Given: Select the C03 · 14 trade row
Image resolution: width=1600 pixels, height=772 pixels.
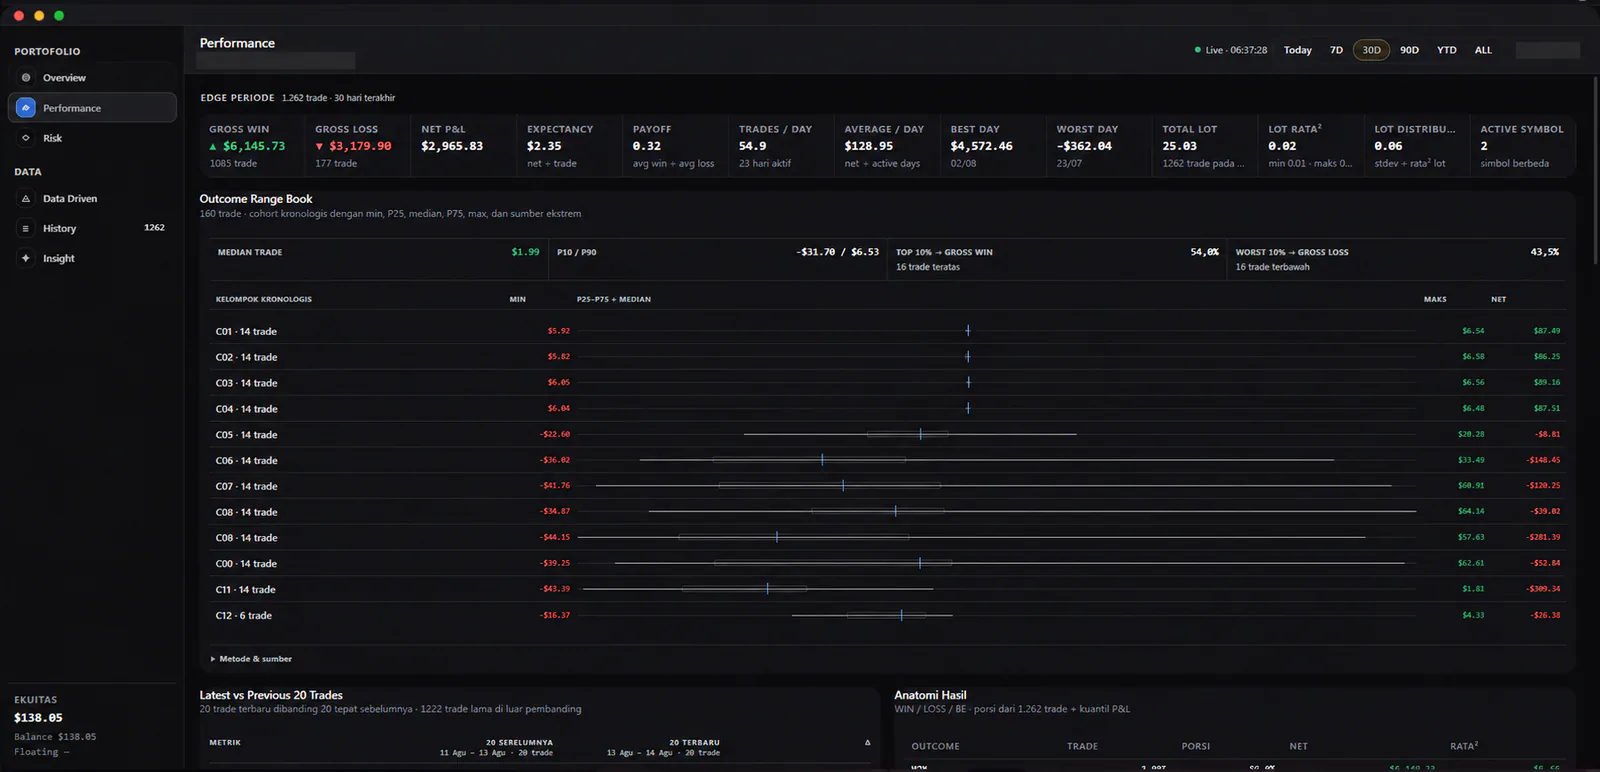Looking at the screenshot, I should coord(888,383).
